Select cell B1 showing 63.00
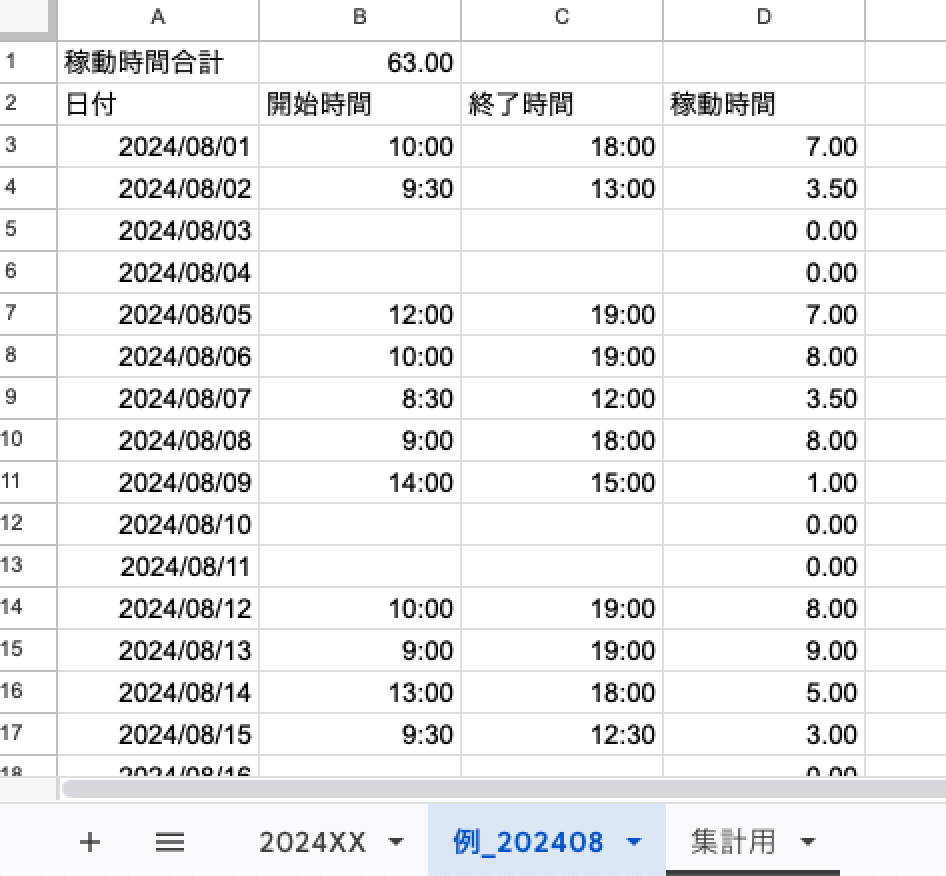 pos(360,63)
